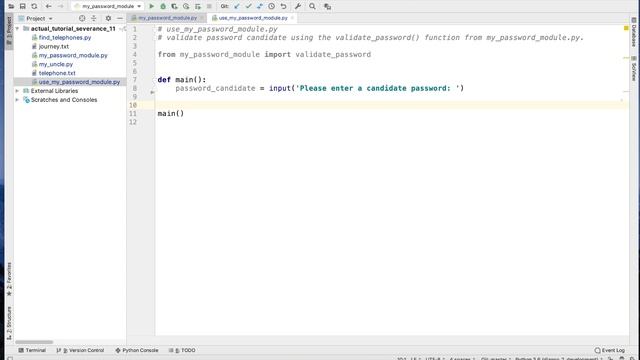Open Project panel gear options

click(x=108, y=18)
